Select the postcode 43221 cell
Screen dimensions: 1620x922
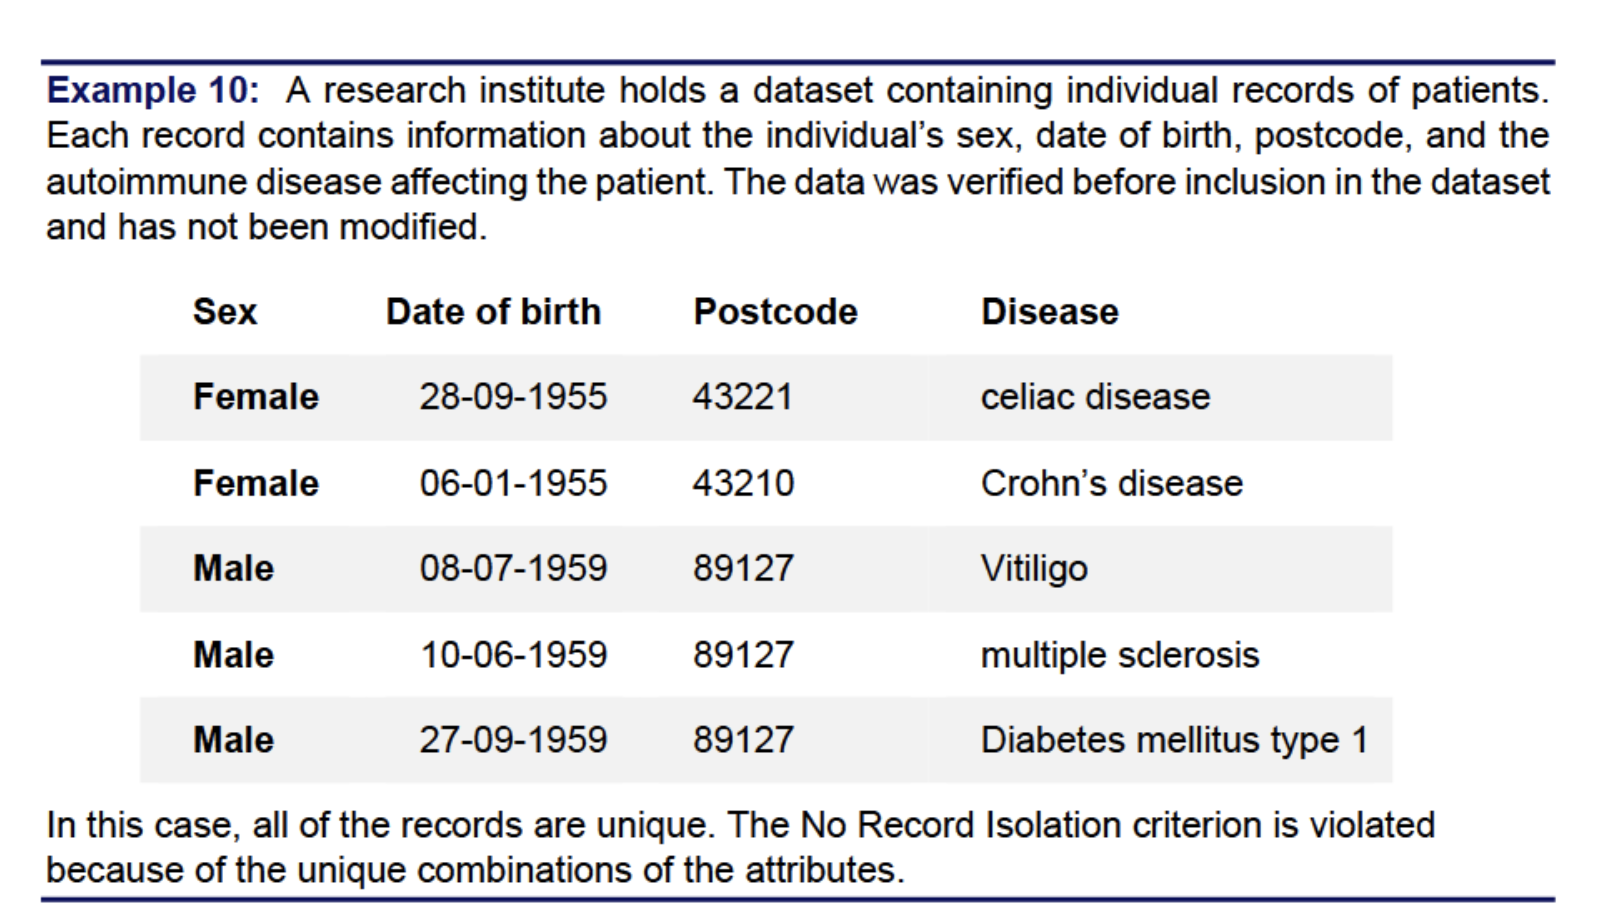point(743,397)
